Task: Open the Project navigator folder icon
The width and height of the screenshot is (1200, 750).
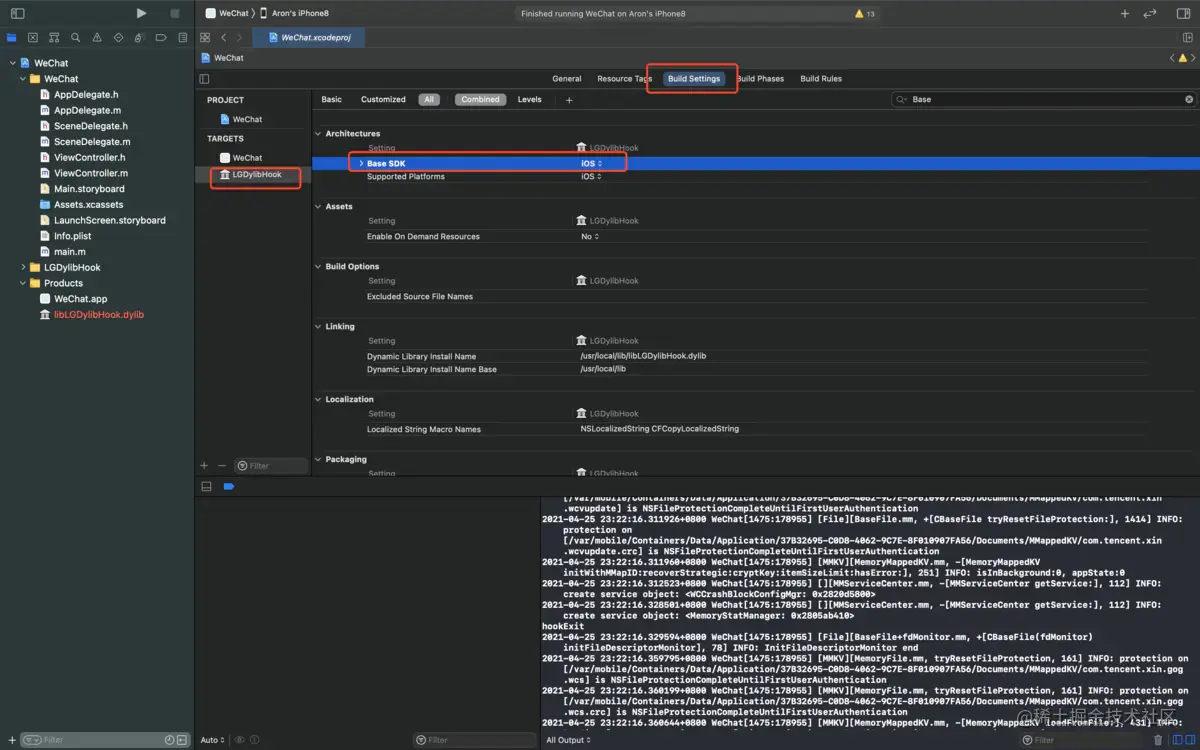Action: 12,37
